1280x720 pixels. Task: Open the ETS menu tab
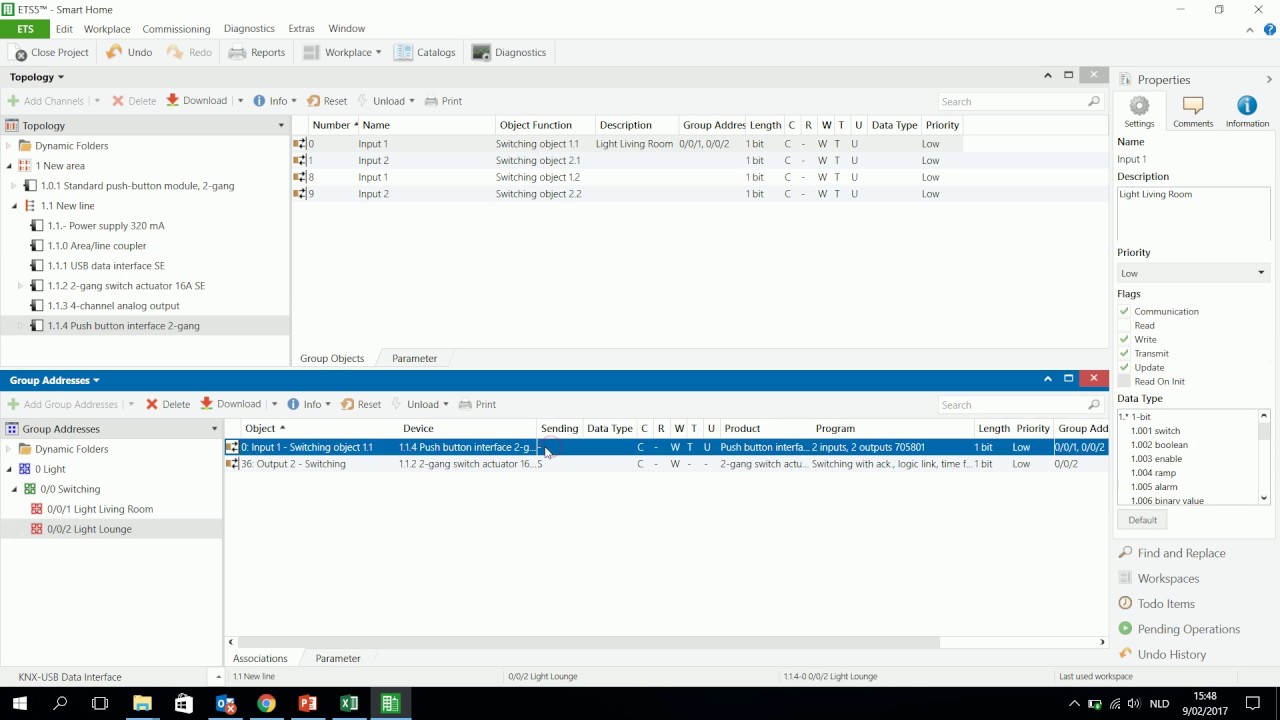[x=25, y=29]
